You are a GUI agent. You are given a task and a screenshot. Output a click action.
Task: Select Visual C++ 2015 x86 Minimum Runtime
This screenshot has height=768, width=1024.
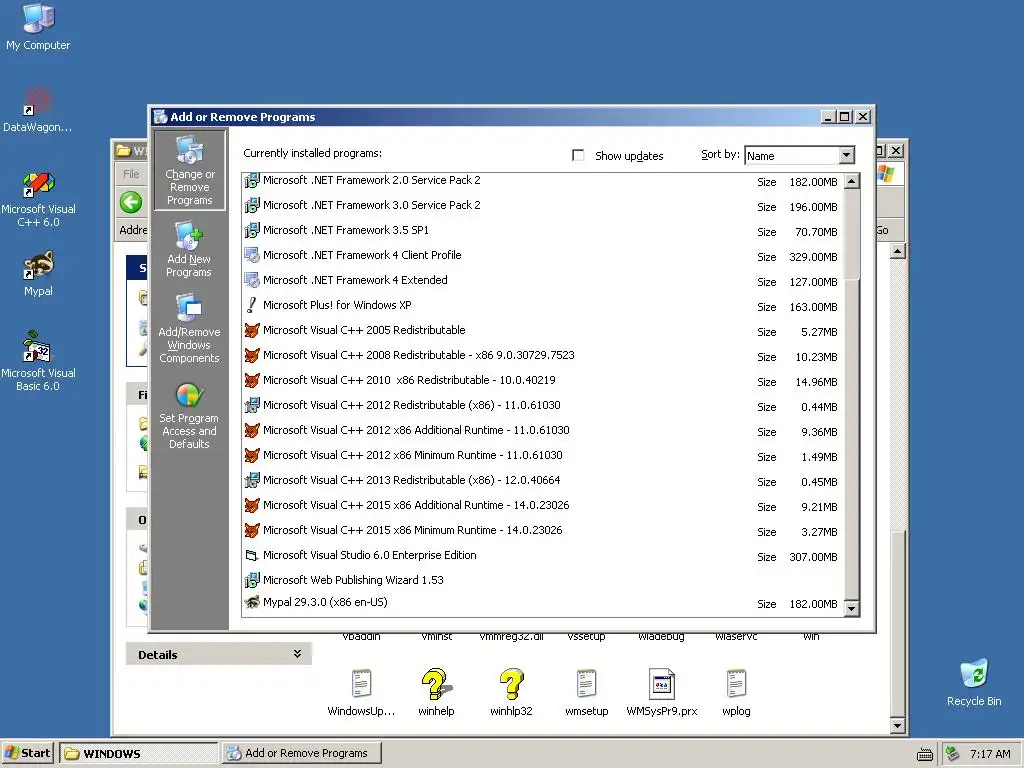pyautogui.click(x=542, y=530)
